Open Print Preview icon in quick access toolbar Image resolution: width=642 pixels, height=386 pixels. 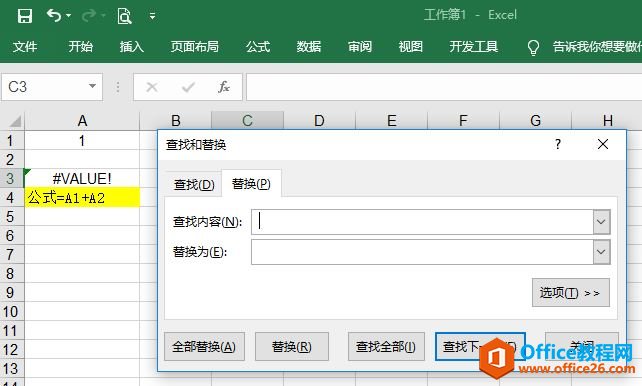(x=124, y=16)
